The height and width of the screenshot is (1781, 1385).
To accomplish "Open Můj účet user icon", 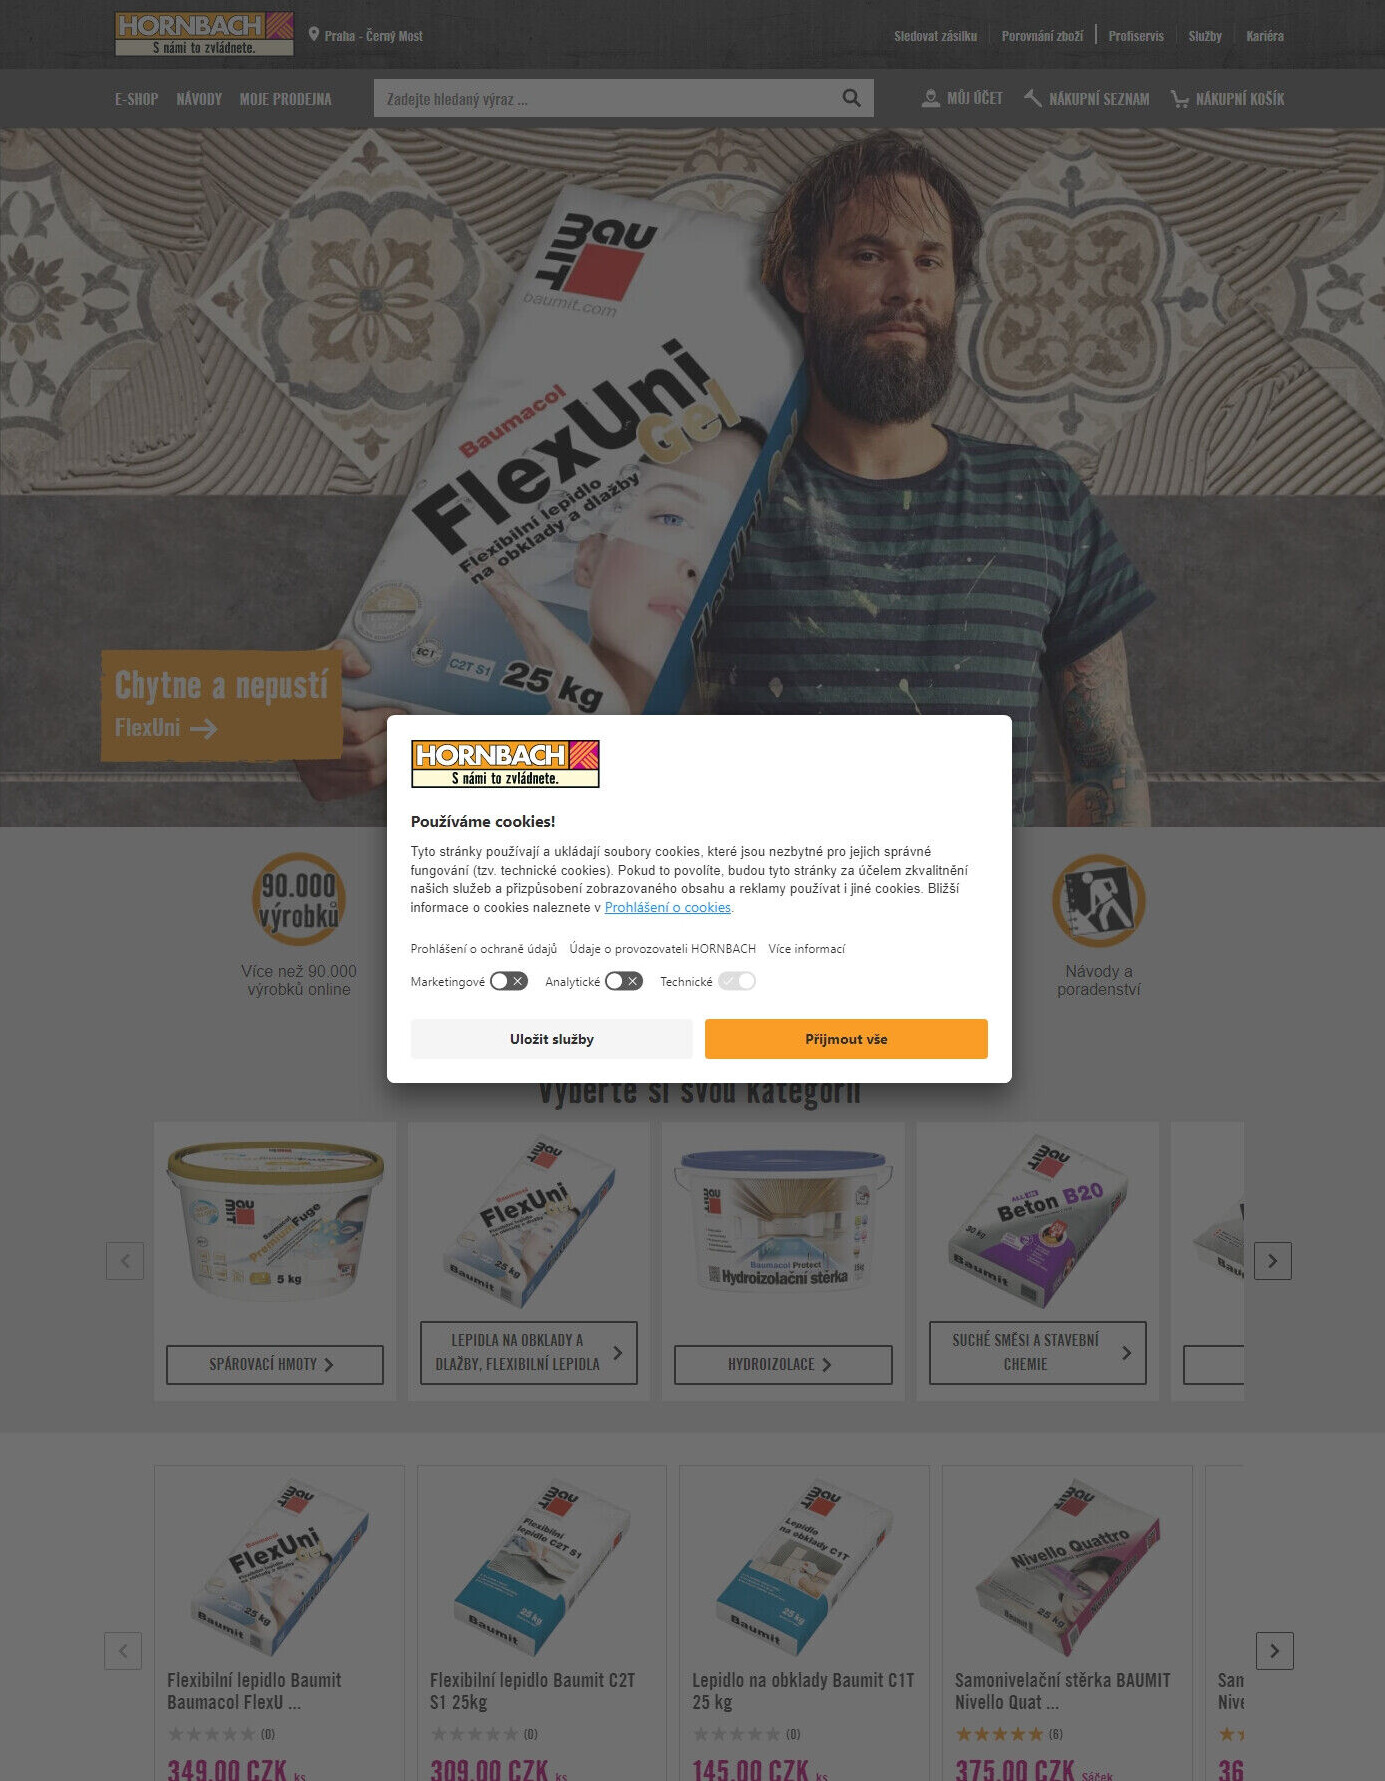I will 930,98.
